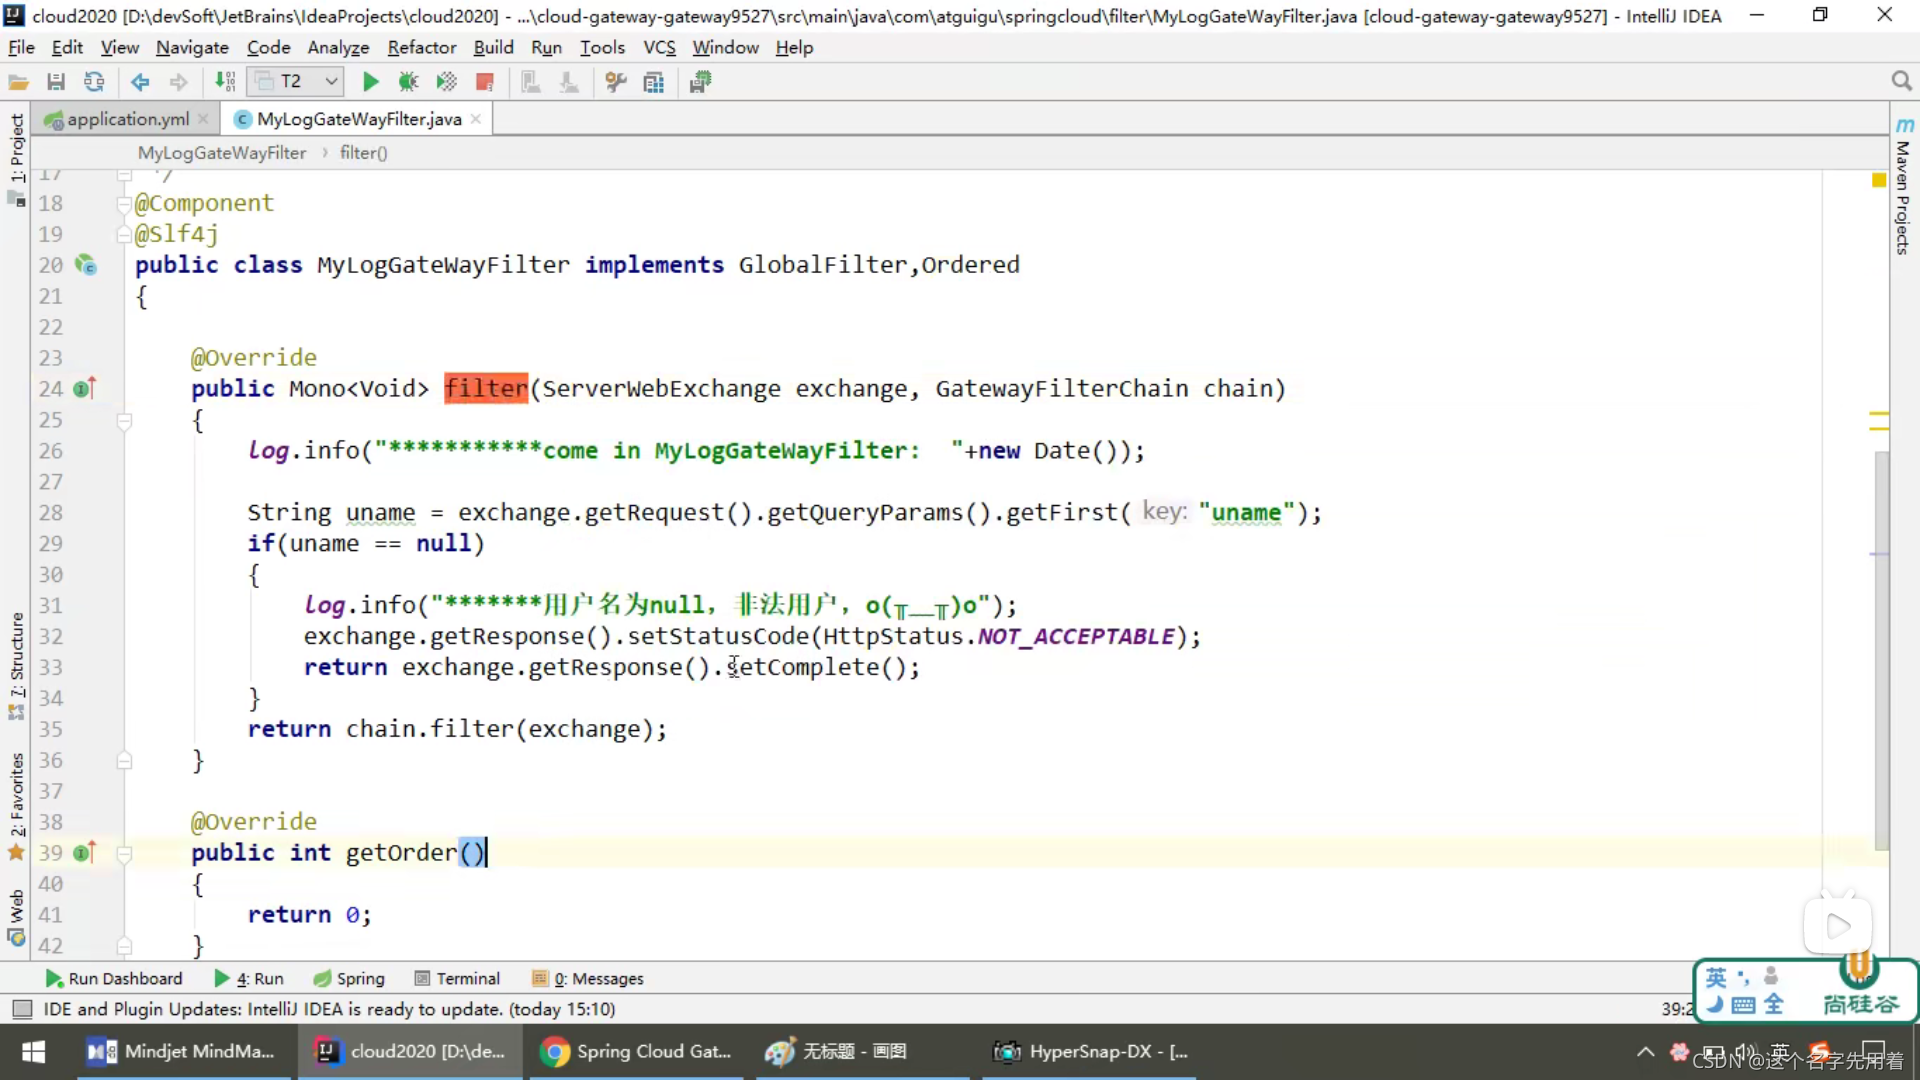Open the Build menu
The height and width of the screenshot is (1080, 1920).
(x=493, y=47)
